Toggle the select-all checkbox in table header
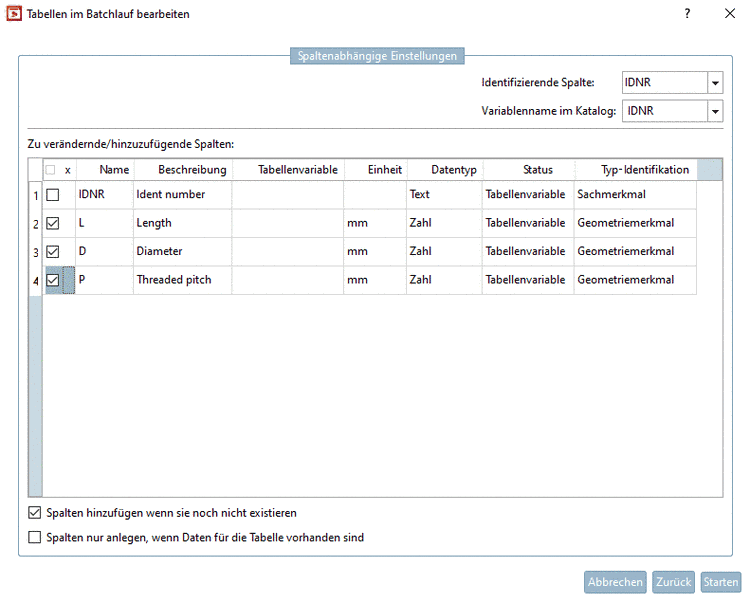This screenshot has height=603, width=750. click(x=50, y=170)
